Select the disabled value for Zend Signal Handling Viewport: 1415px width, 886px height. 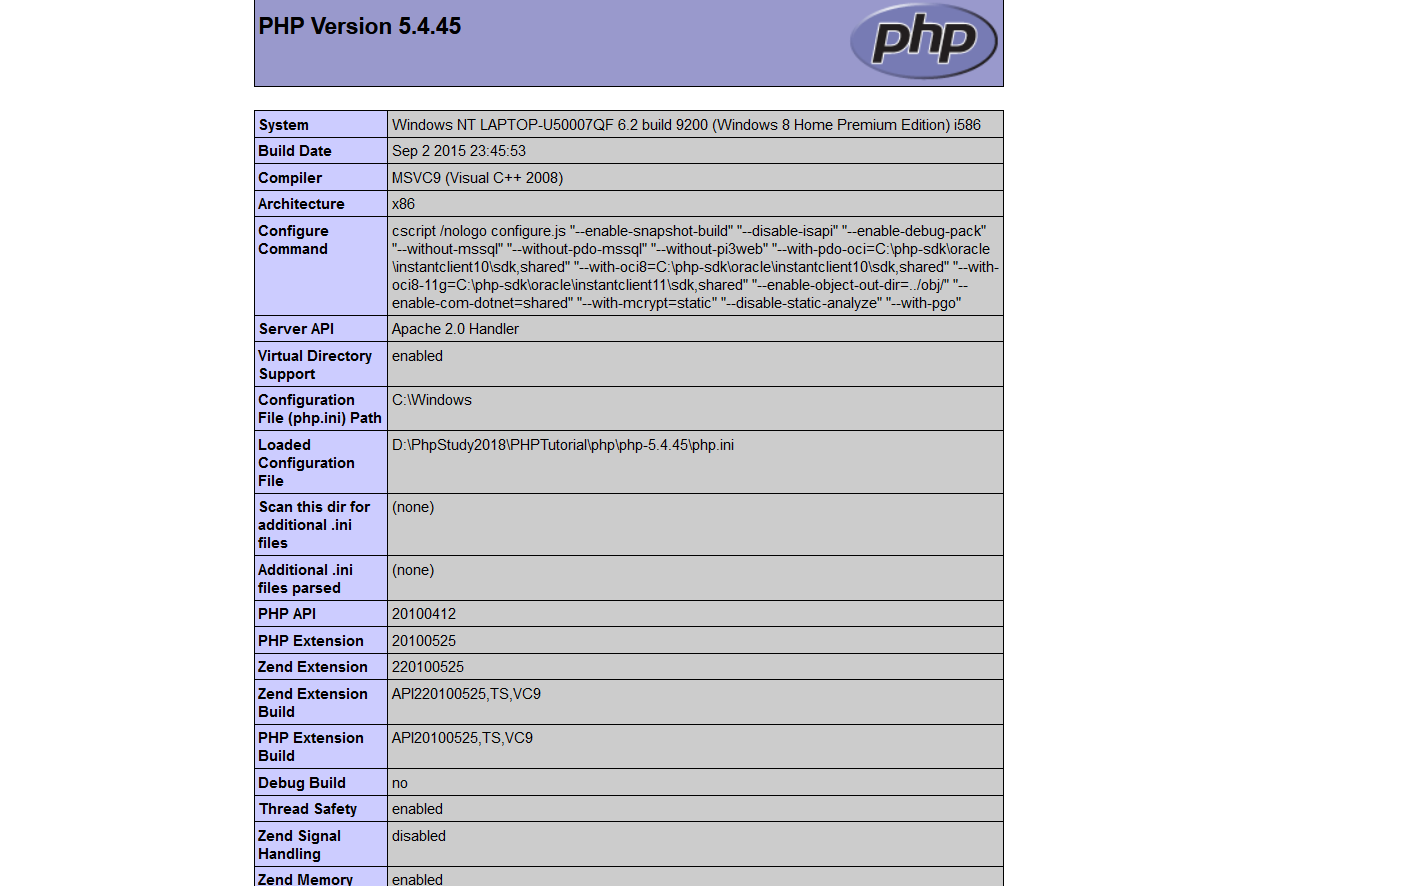tap(419, 836)
